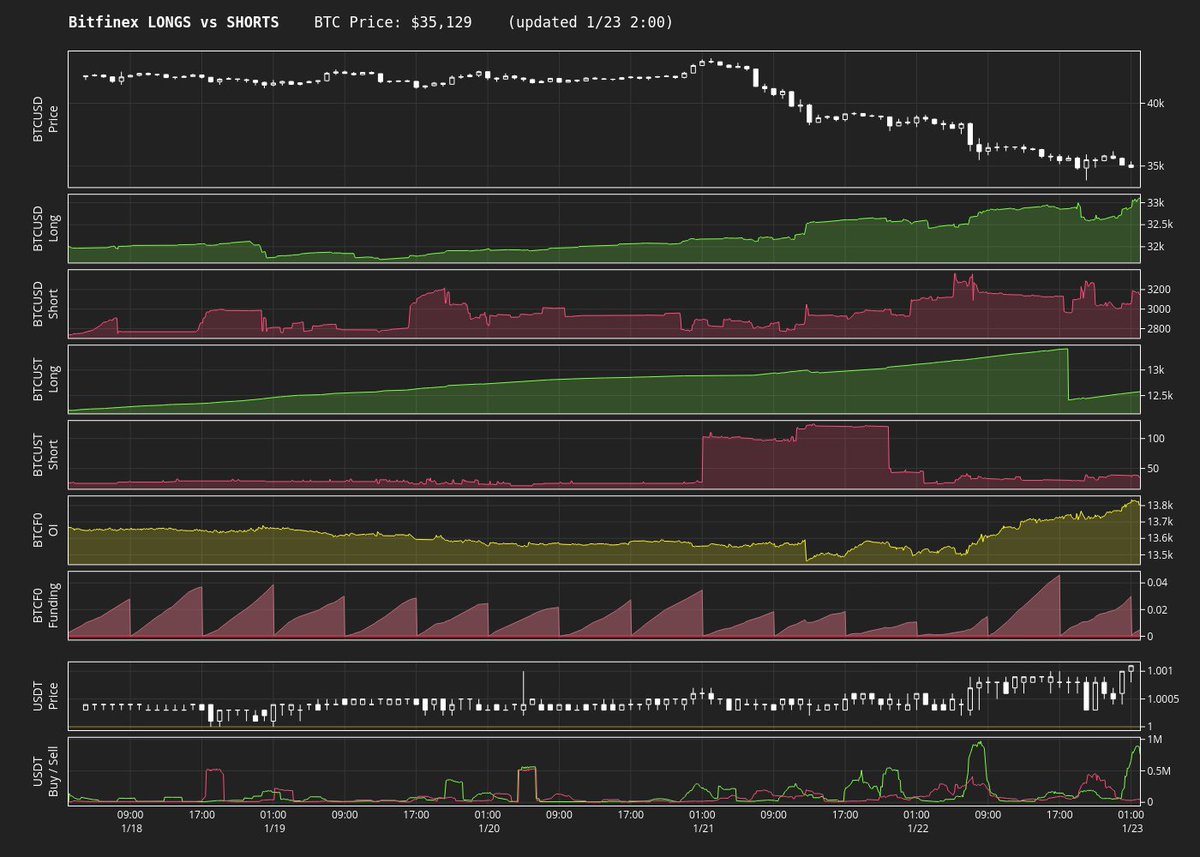Click the "32.5k" BTCUSD Long axis tick
Image resolution: width=1200 pixels, height=857 pixels.
(x=1161, y=225)
